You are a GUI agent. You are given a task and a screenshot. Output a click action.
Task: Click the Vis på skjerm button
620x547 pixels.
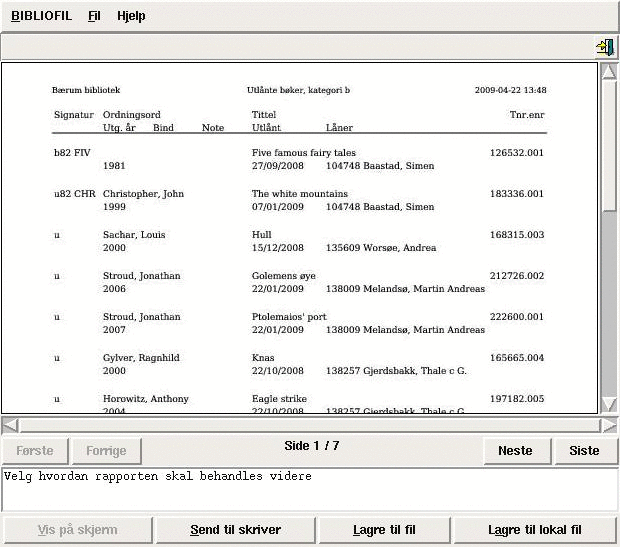tap(77, 530)
